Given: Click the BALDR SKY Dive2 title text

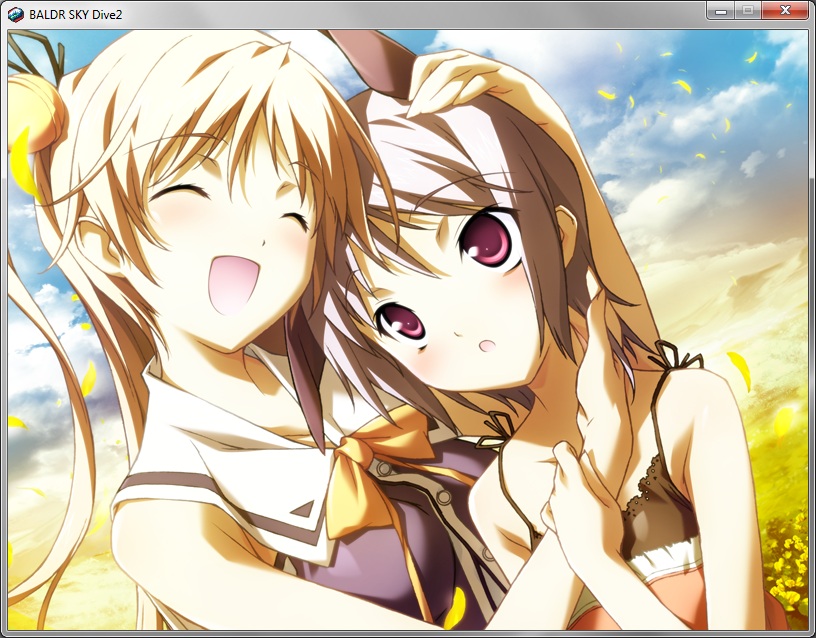Looking at the screenshot, I should pos(75,15).
